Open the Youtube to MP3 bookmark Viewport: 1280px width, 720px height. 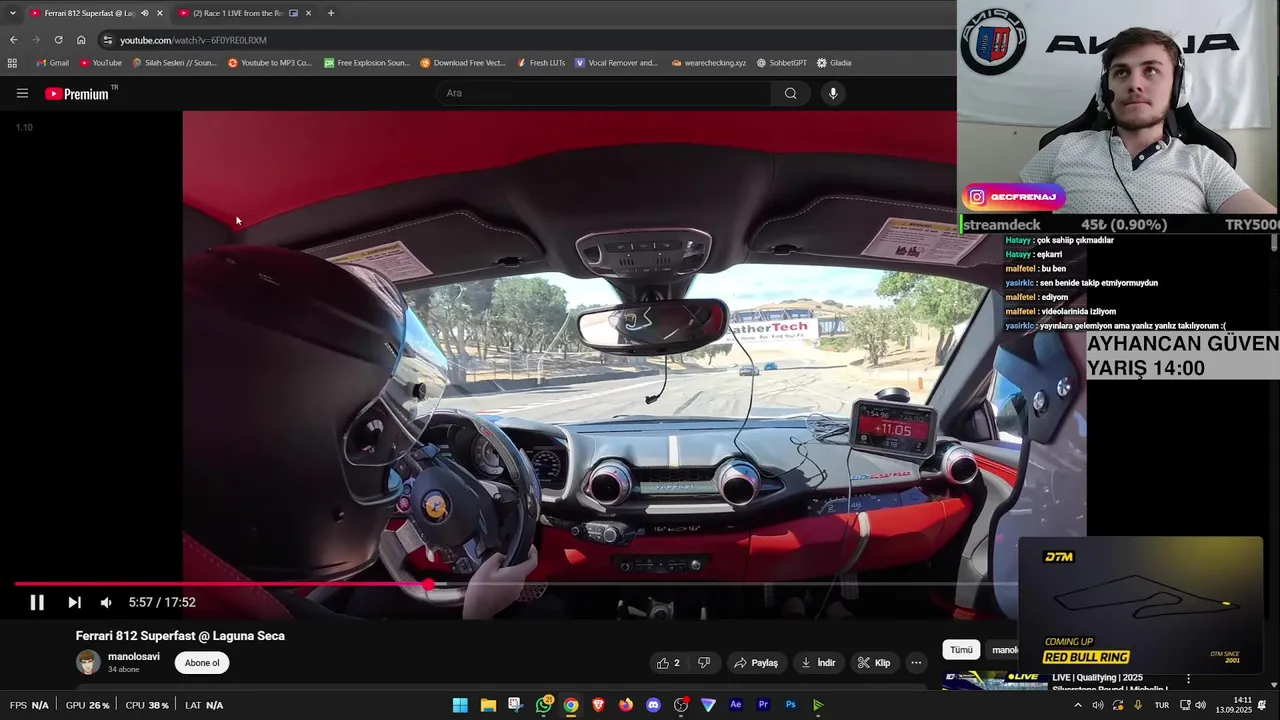click(270, 62)
